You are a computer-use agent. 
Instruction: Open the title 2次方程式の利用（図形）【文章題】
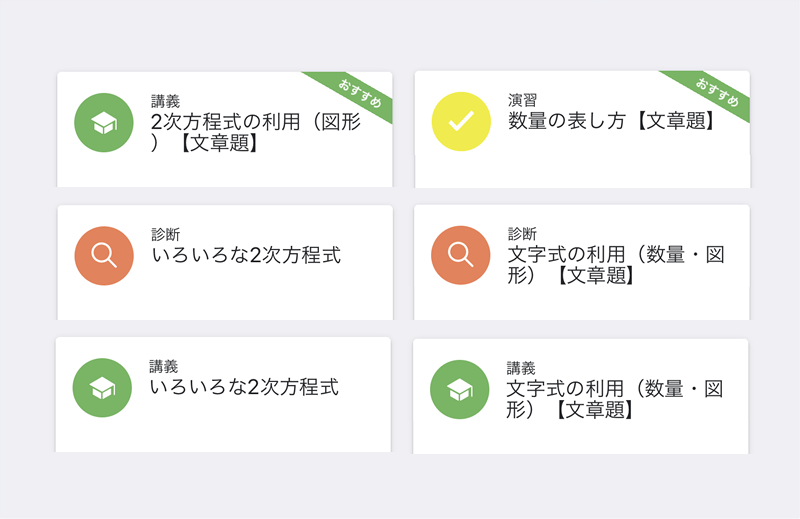tap(256, 132)
